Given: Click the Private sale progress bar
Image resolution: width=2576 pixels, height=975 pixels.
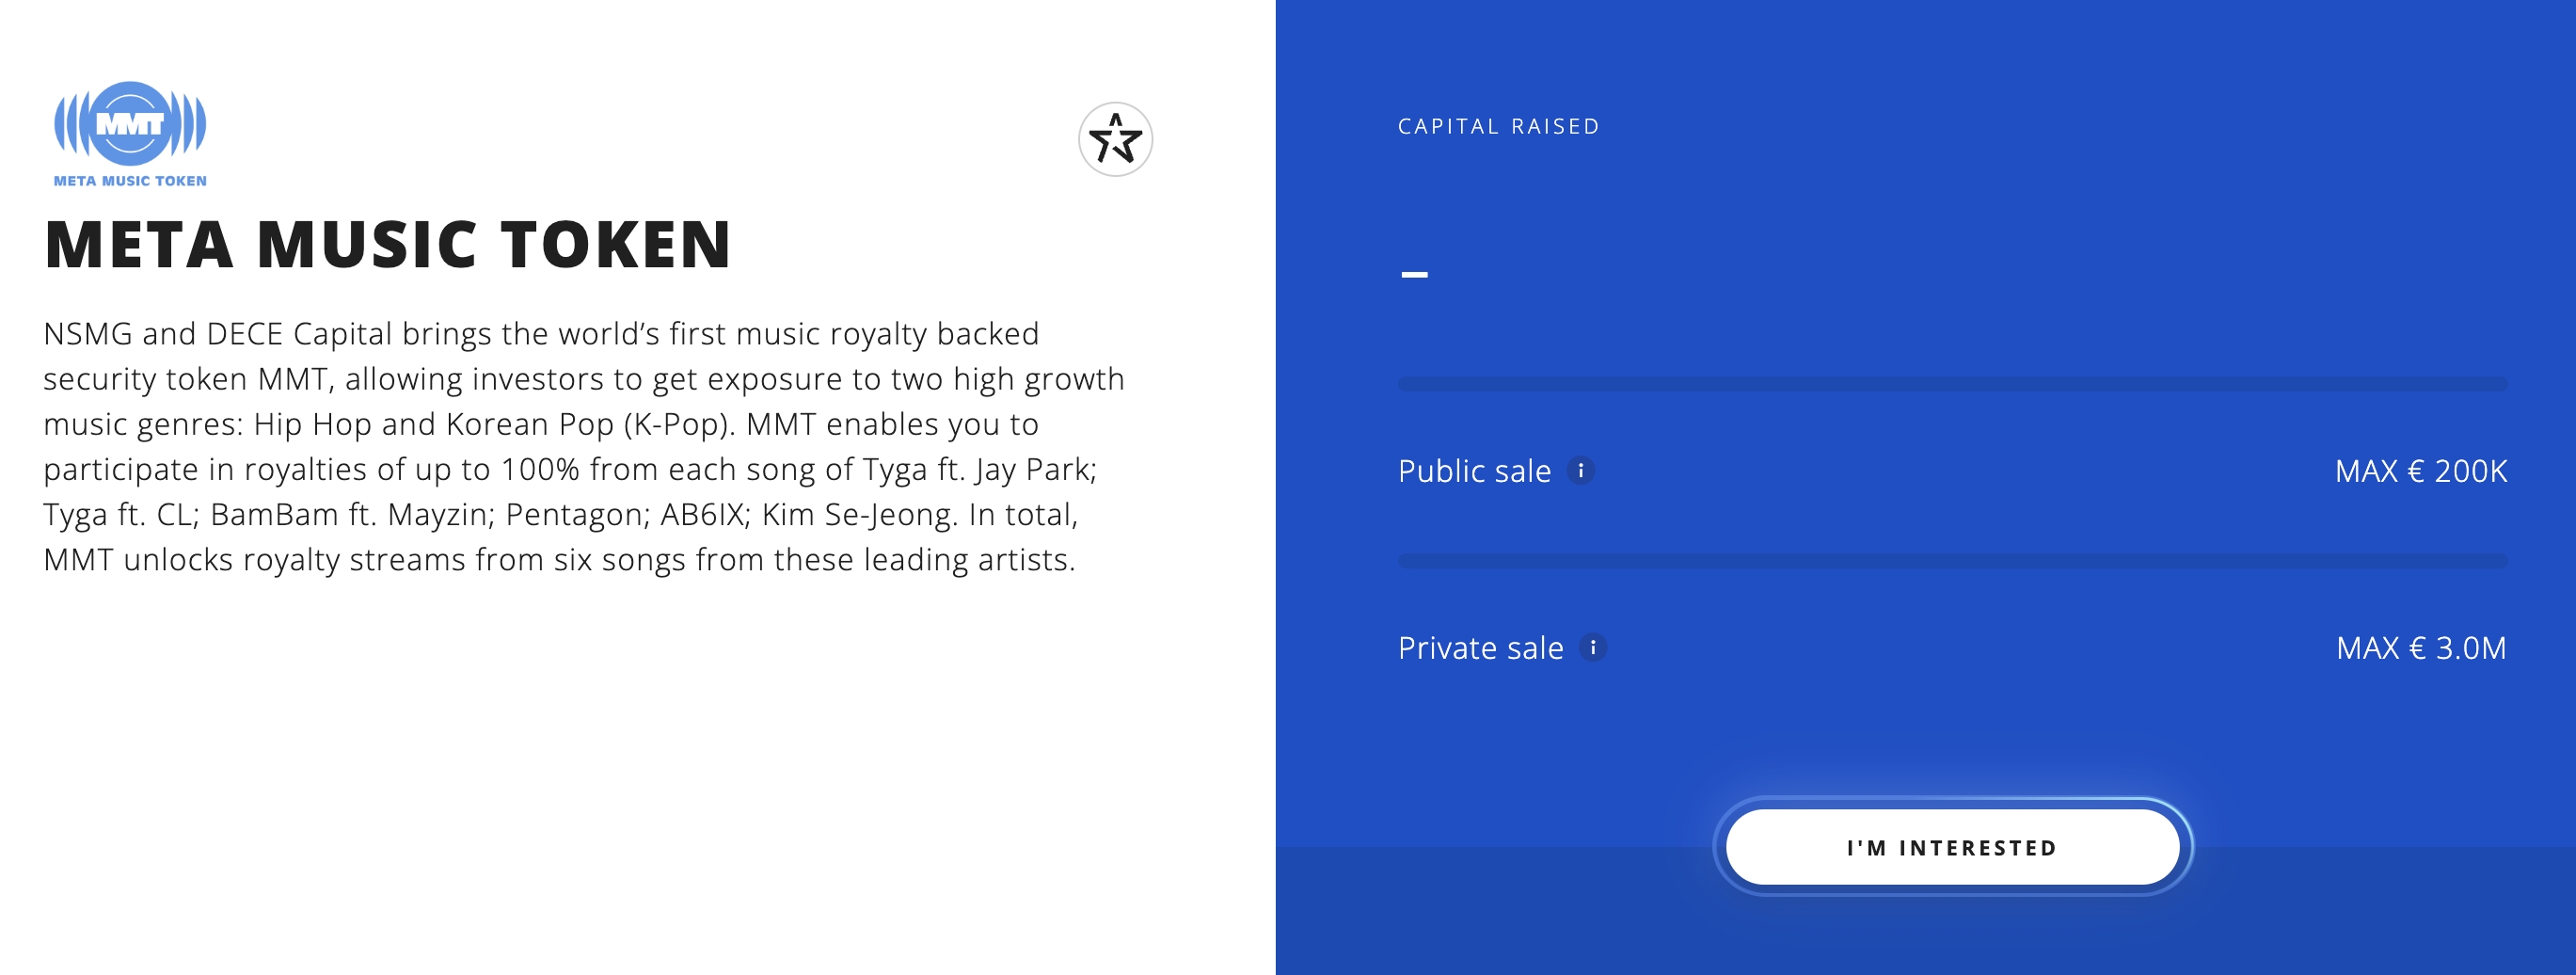Looking at the screenshot, I should click(1952, 561).
